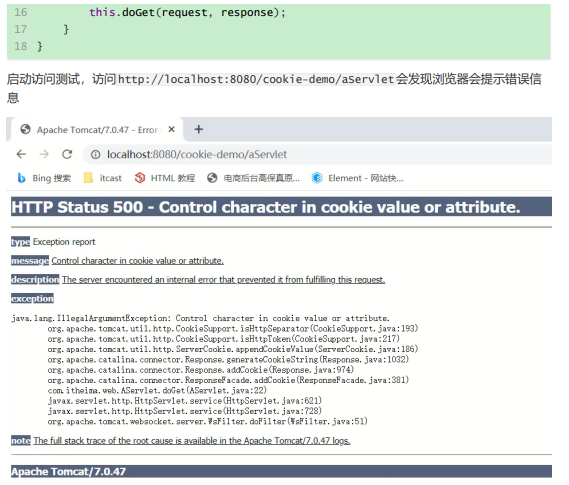Click 'The server encountered an internal error' description
Screen dimensions: 569x485
tap(224, 280)
